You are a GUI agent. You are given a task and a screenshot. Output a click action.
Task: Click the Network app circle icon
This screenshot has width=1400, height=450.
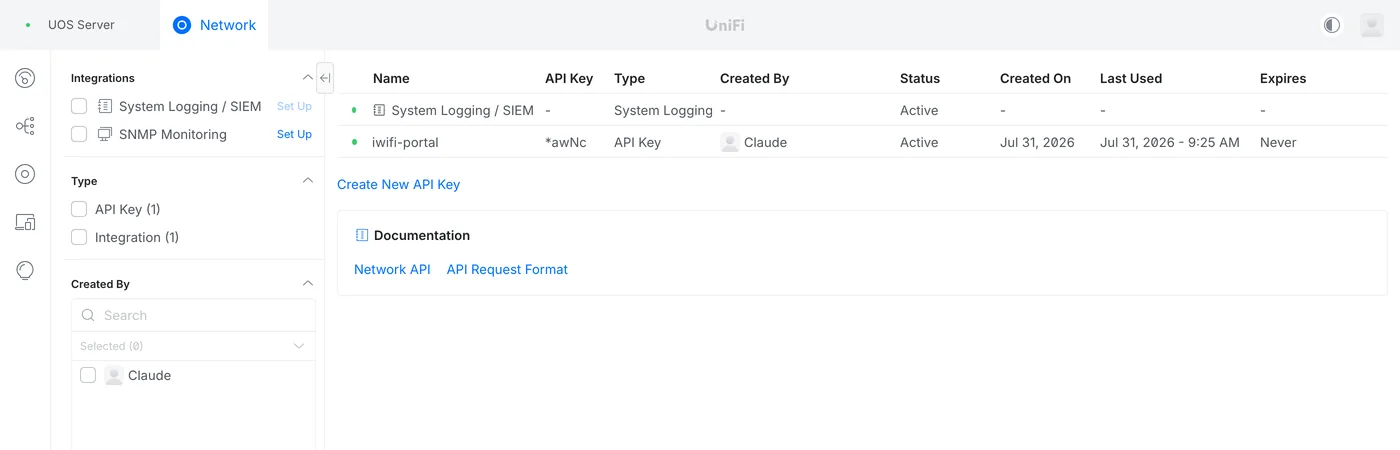(x=182, y=25)
